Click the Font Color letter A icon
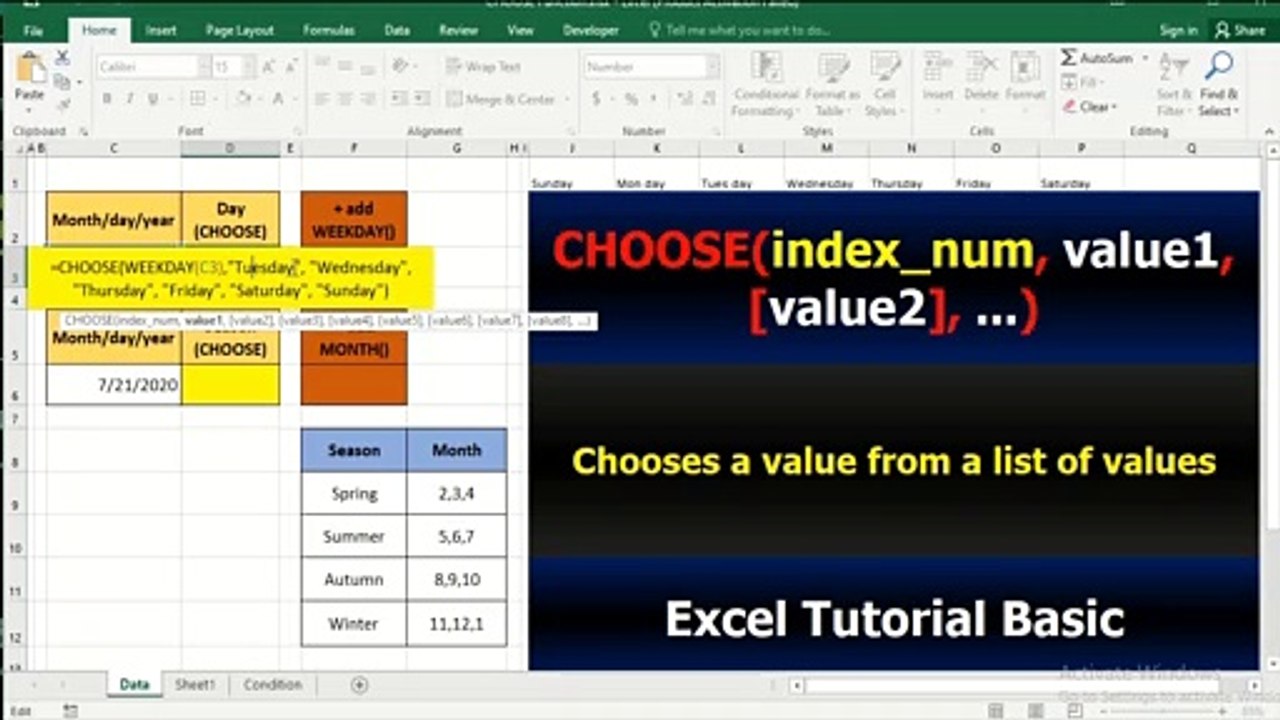 pos(277,98)
